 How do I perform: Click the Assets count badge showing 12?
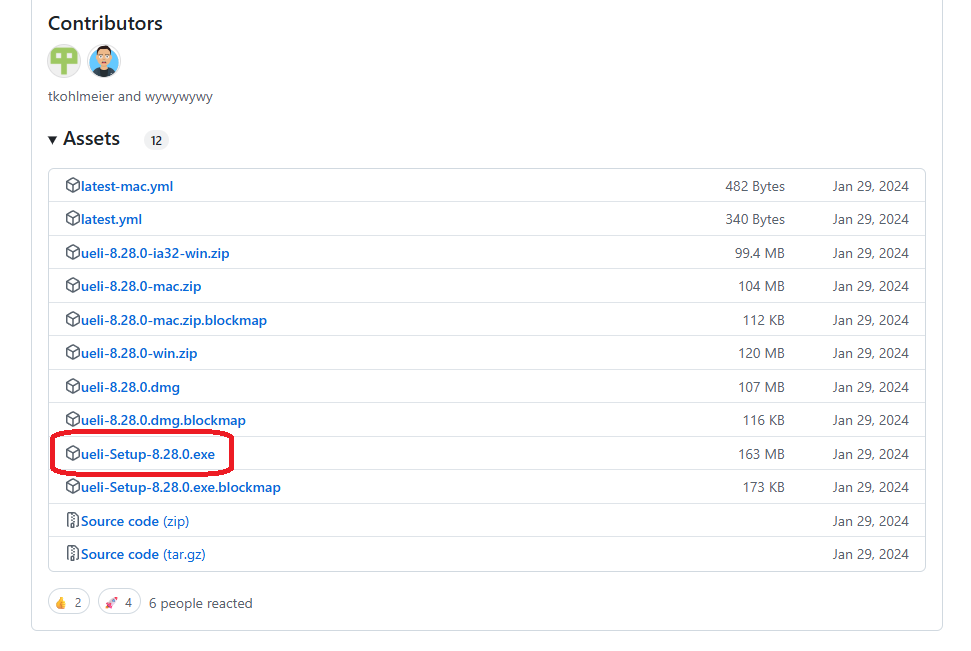tap(156, 140)
